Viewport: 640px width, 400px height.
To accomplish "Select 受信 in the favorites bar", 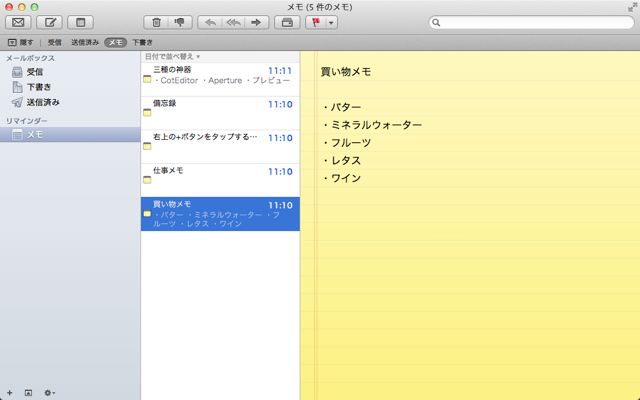I will pyautogui.click(x=55, y=42).
